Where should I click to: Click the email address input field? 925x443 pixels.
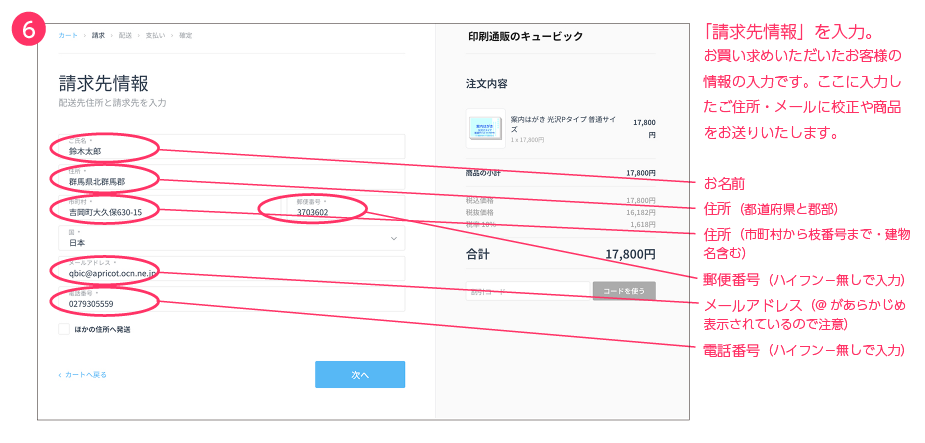click(x=230, y=268)
